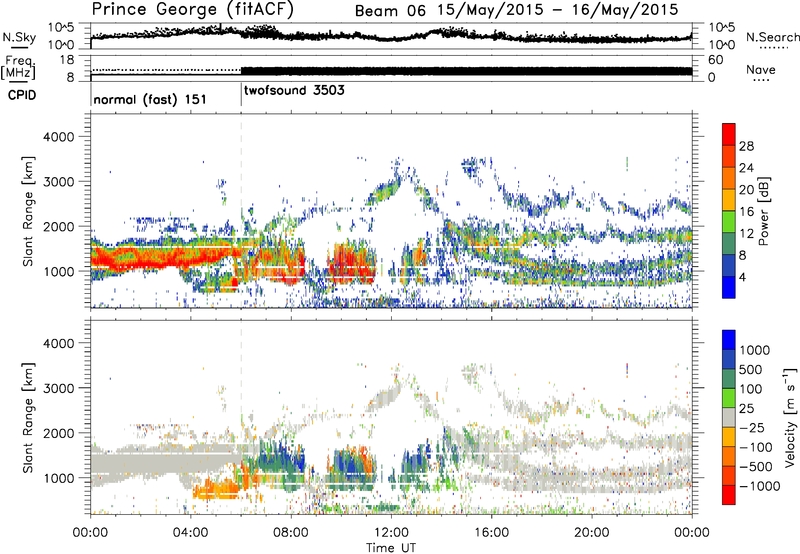
Task: Click the −1000 velocity colorbar tick label
Action: tap(759, 486)
